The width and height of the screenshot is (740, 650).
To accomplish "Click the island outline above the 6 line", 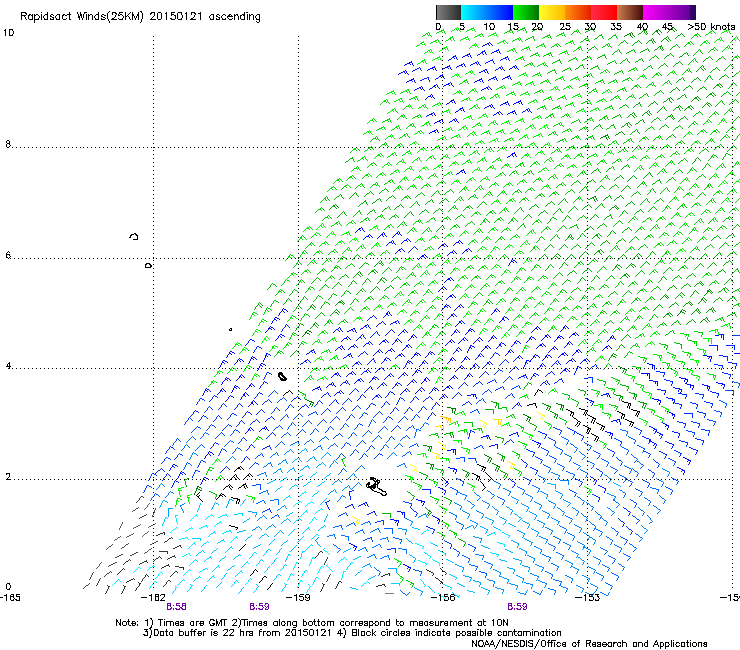I will coord(134,236).
